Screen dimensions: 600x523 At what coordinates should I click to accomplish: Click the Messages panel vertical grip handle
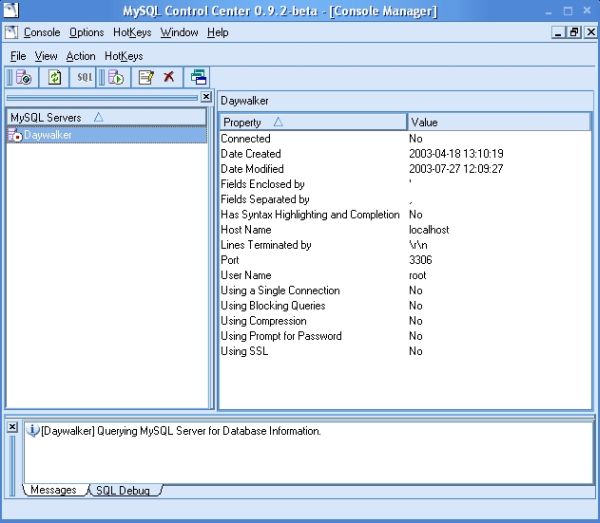tap(12, 465)
